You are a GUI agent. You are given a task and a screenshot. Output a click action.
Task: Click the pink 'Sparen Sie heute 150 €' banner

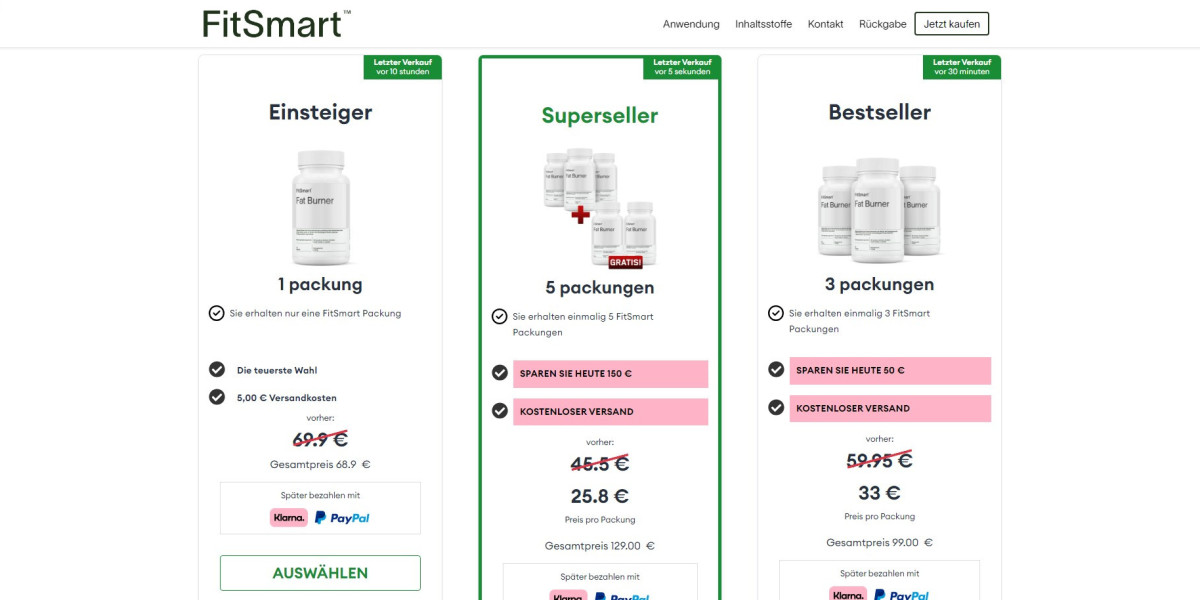click(x=610, y=374)
